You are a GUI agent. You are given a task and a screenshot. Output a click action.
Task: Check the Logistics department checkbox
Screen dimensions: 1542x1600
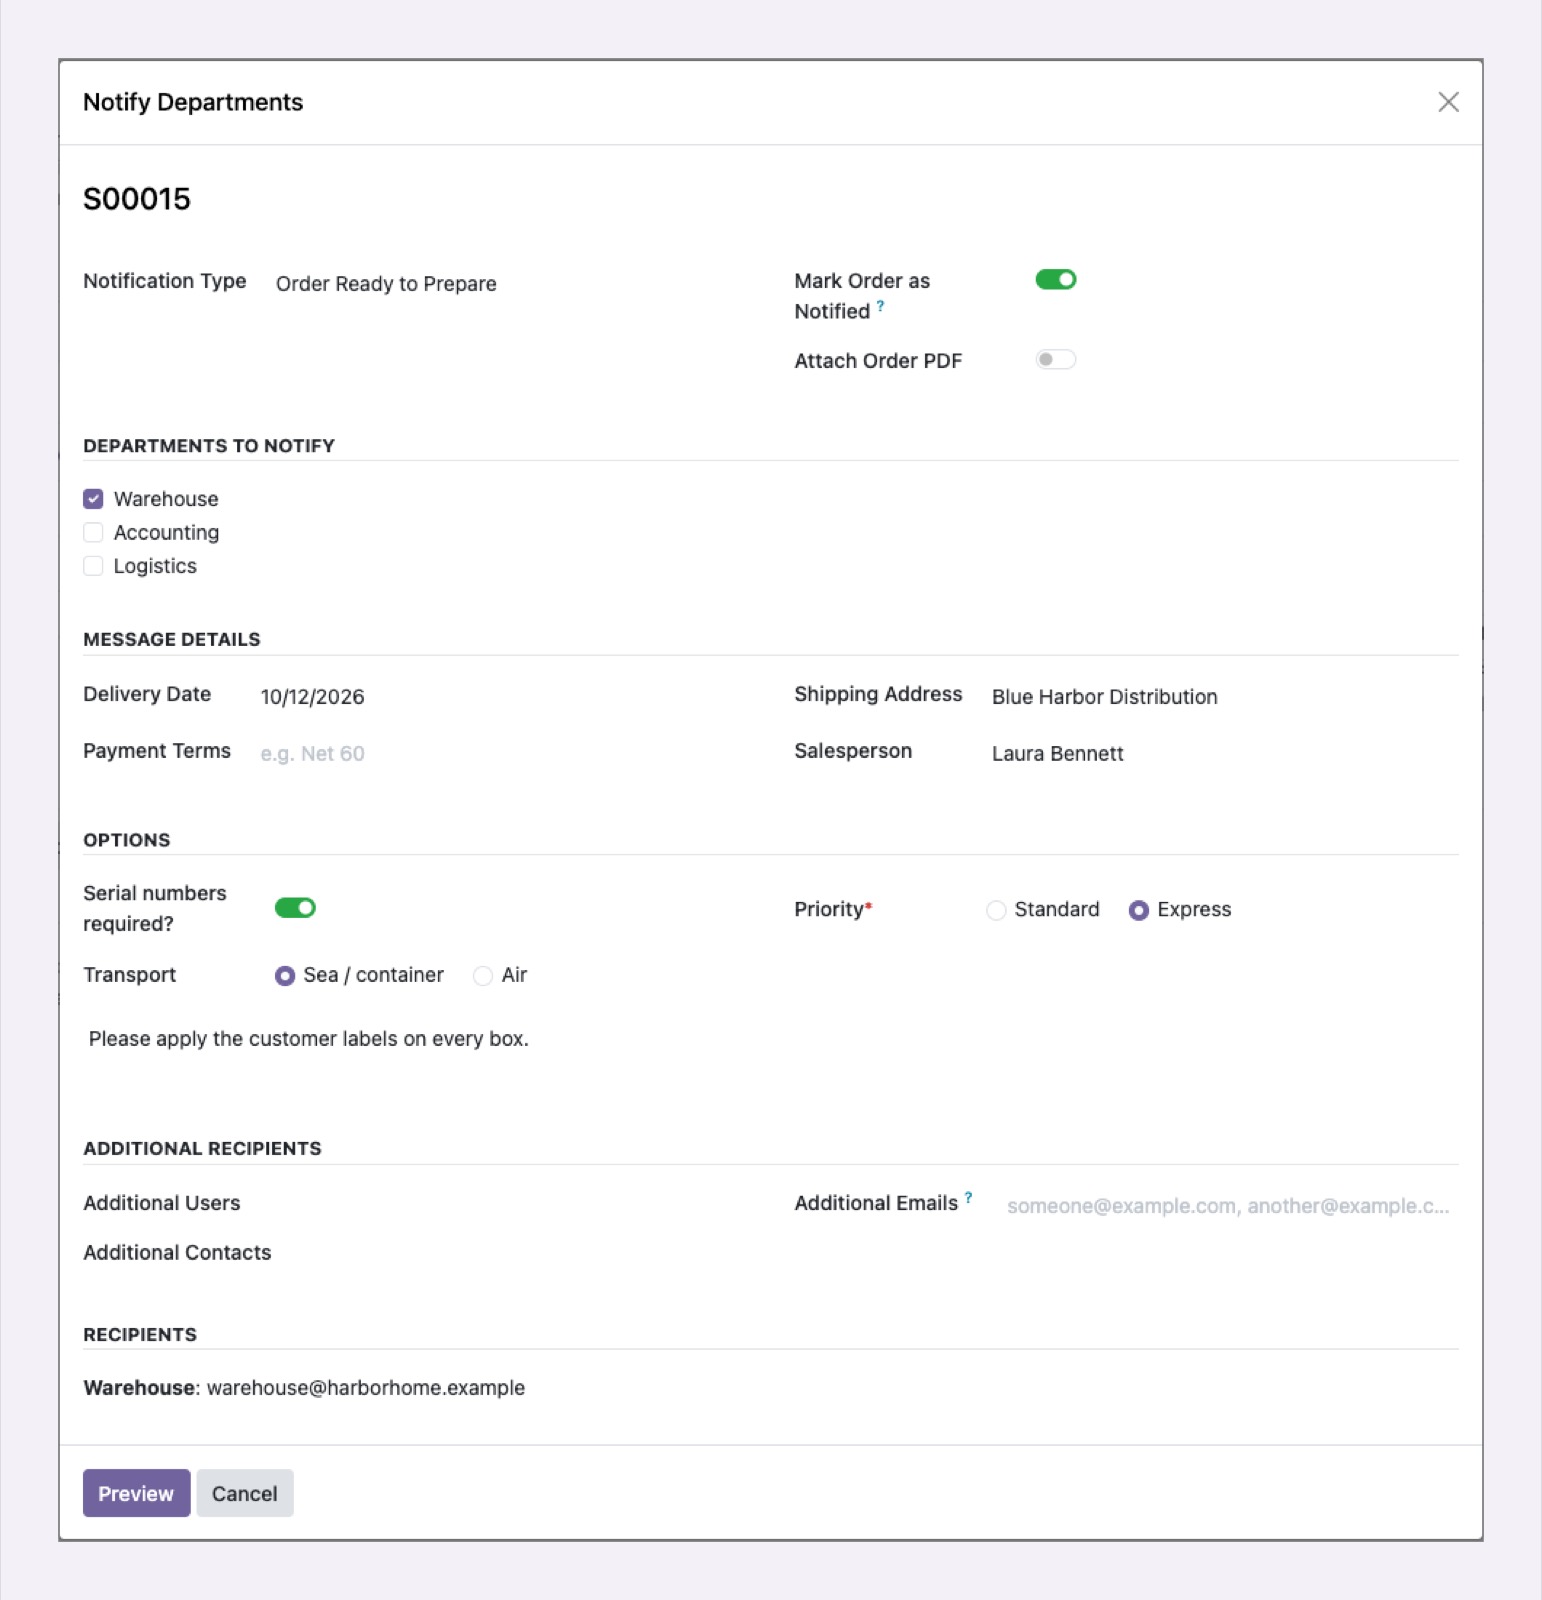(93, 566)
